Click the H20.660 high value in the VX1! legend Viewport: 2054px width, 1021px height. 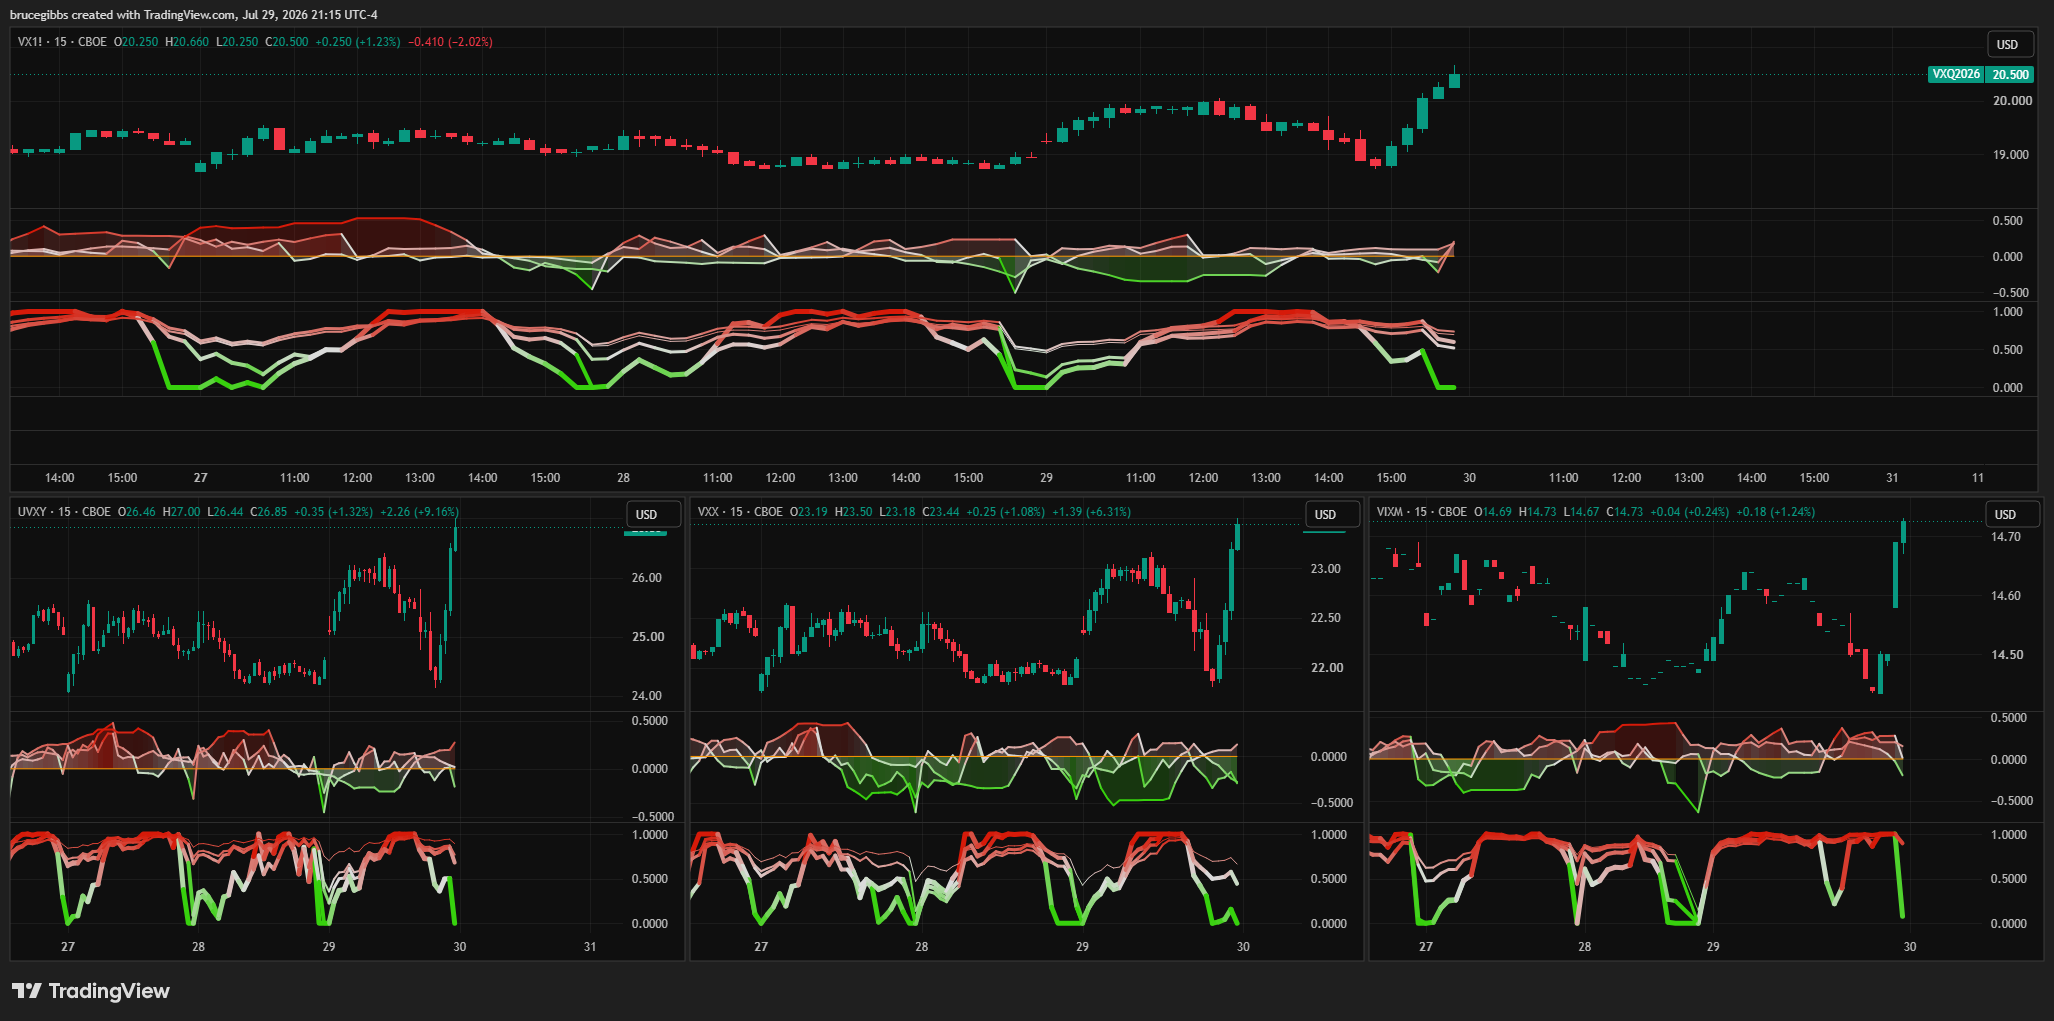tap(187, 42)
